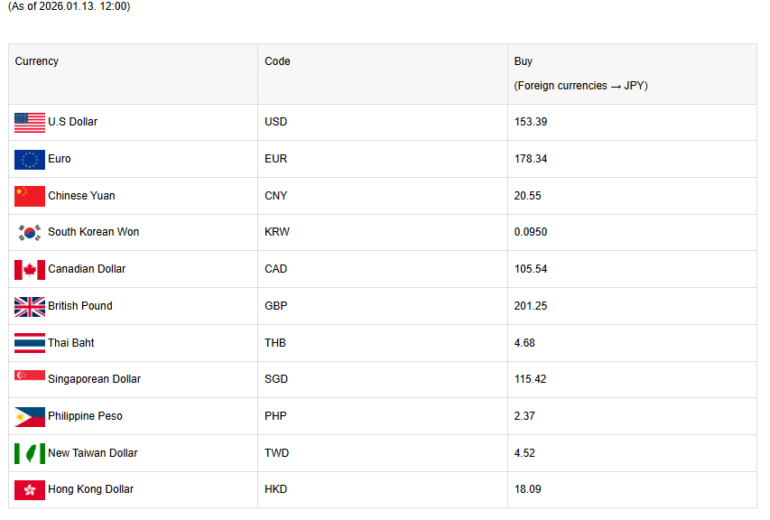Viewport: 770px width, 520px height.
Task: Select the USD code cell
Action: pos(276,122)
